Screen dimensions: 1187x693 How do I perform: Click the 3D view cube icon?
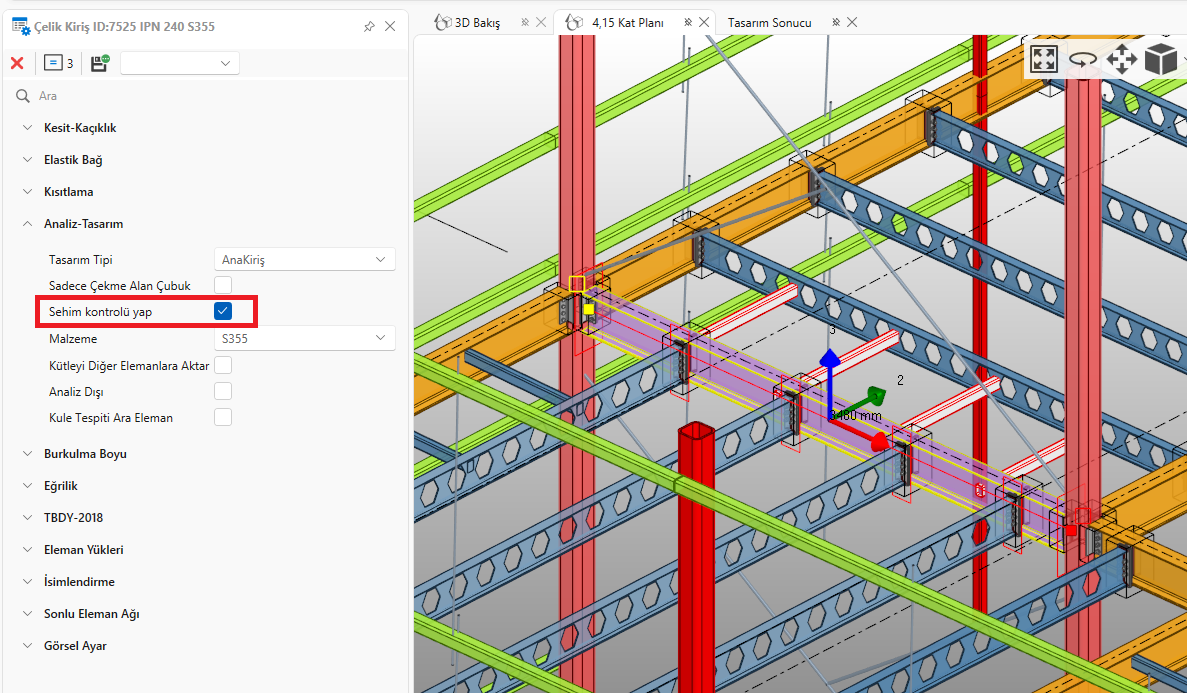pyautogui.click(x=1160, y=59)
